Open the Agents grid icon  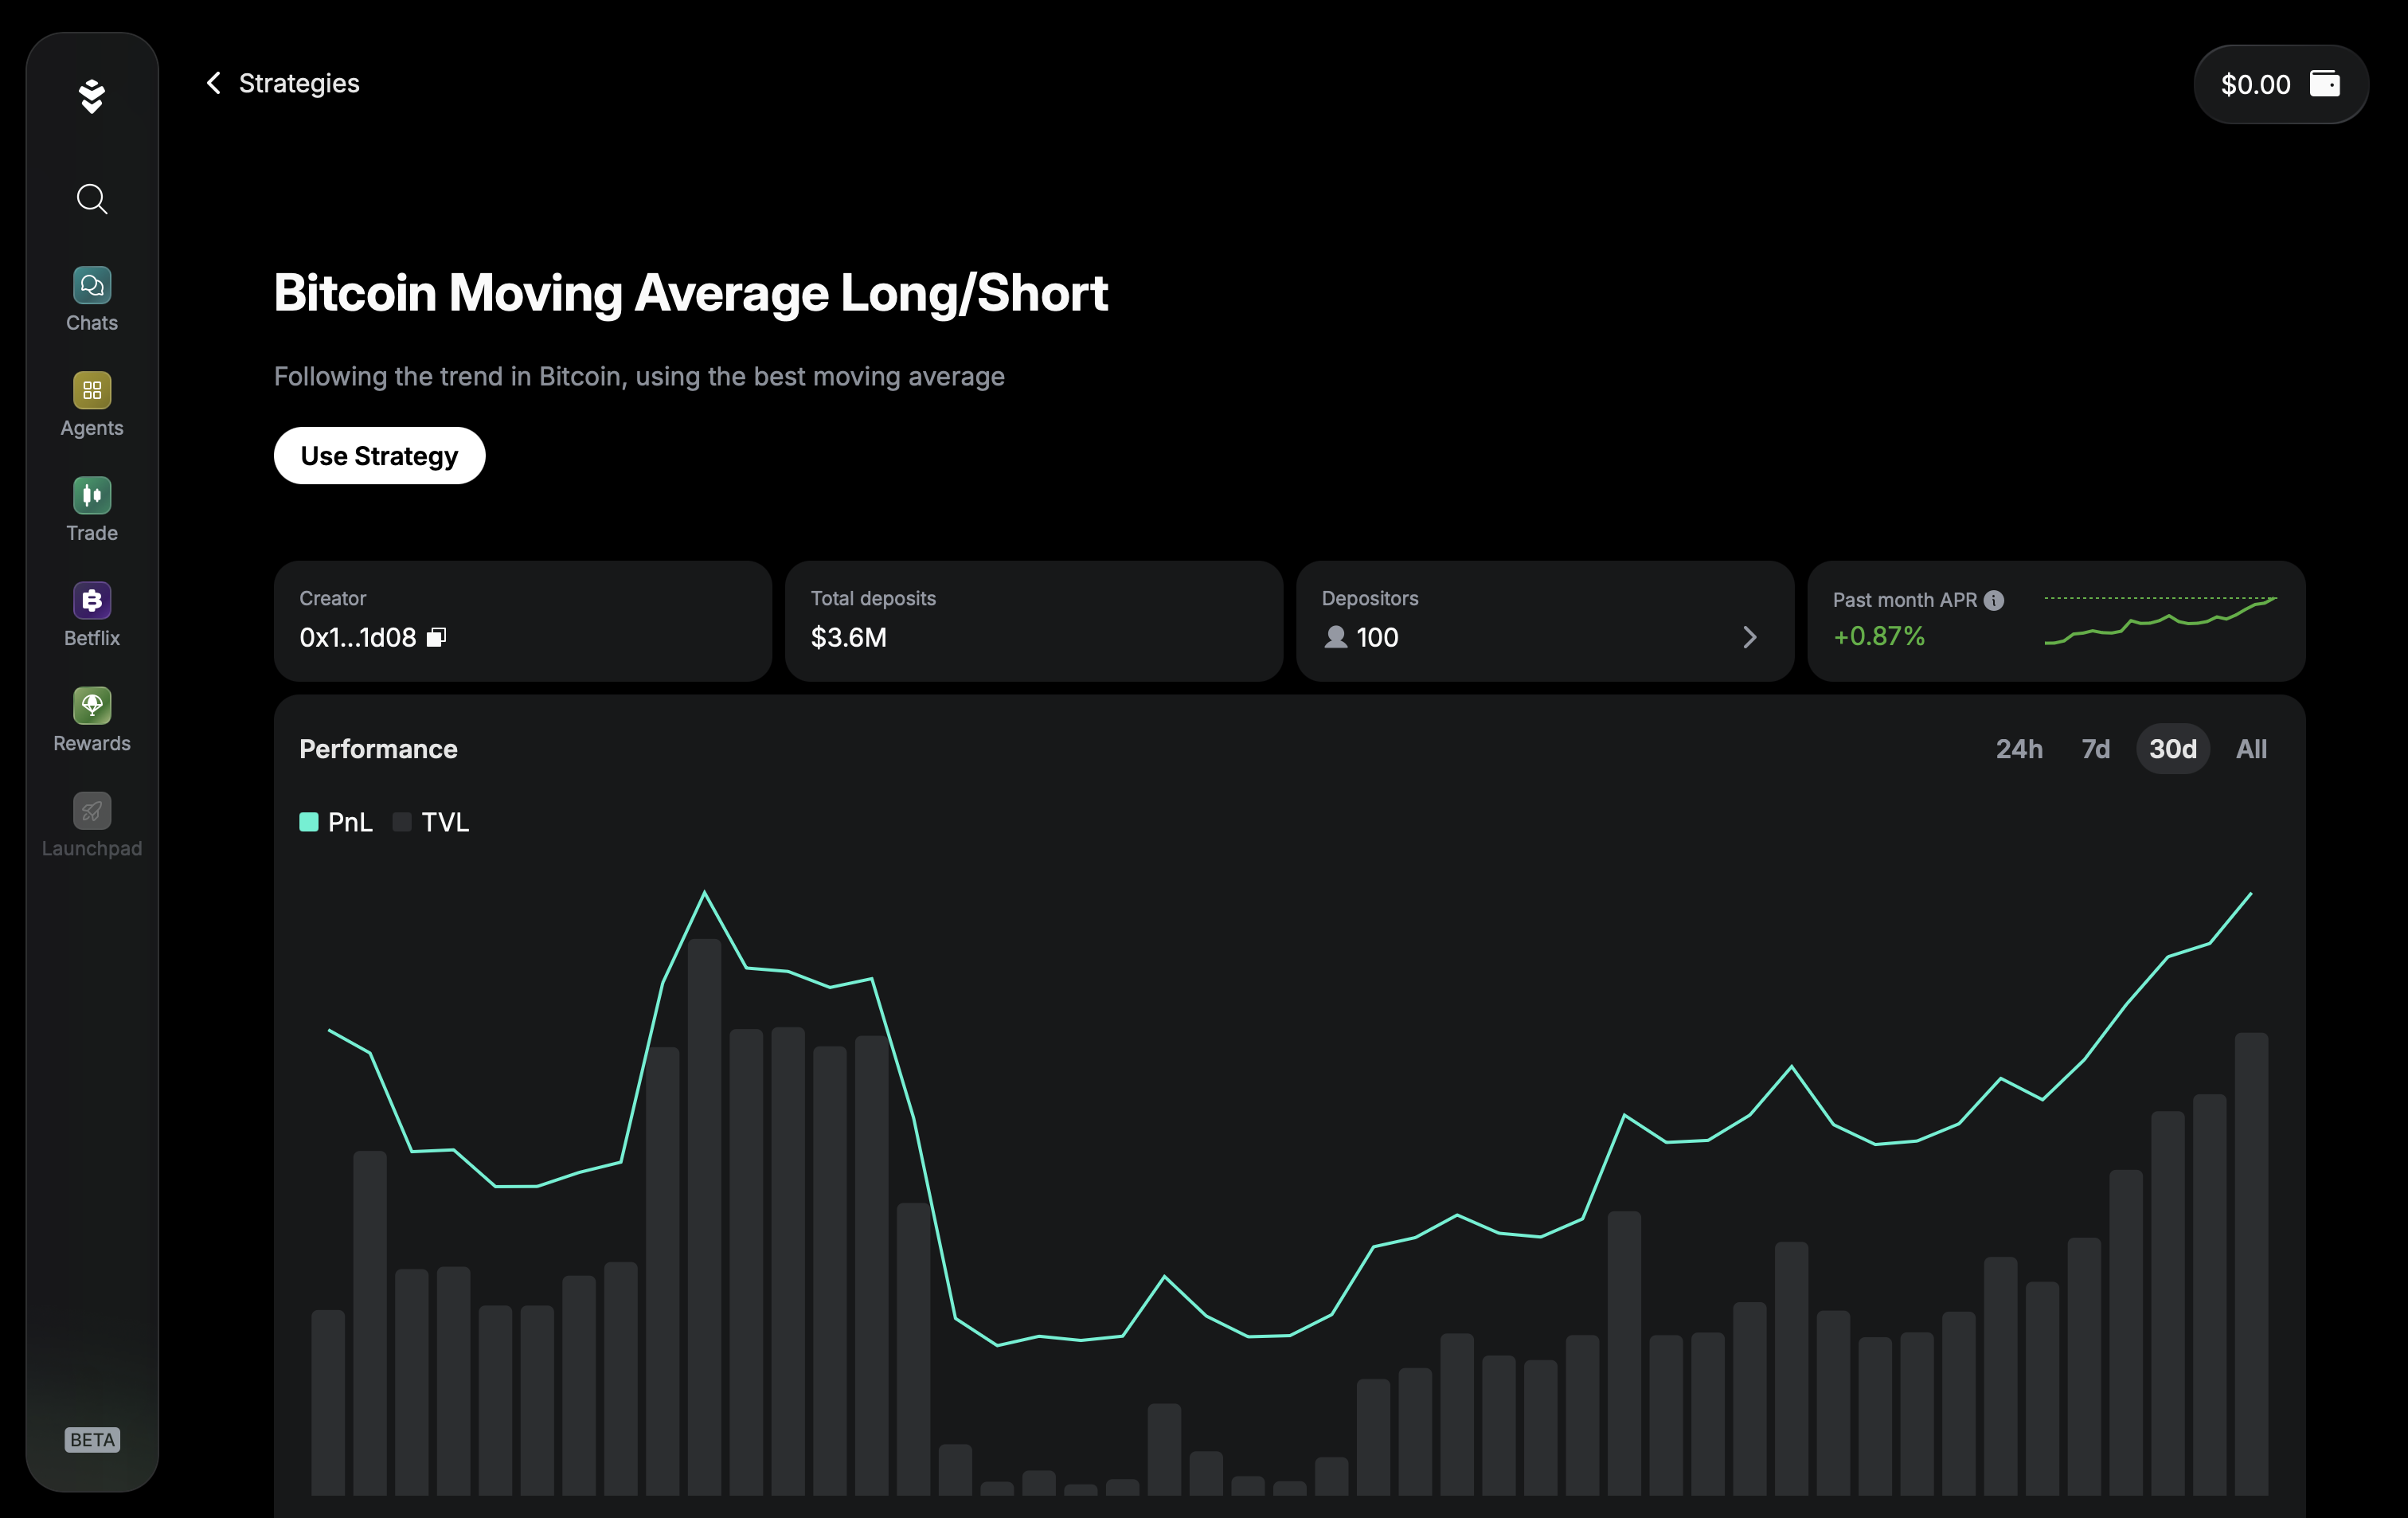(x=92, y=391)
